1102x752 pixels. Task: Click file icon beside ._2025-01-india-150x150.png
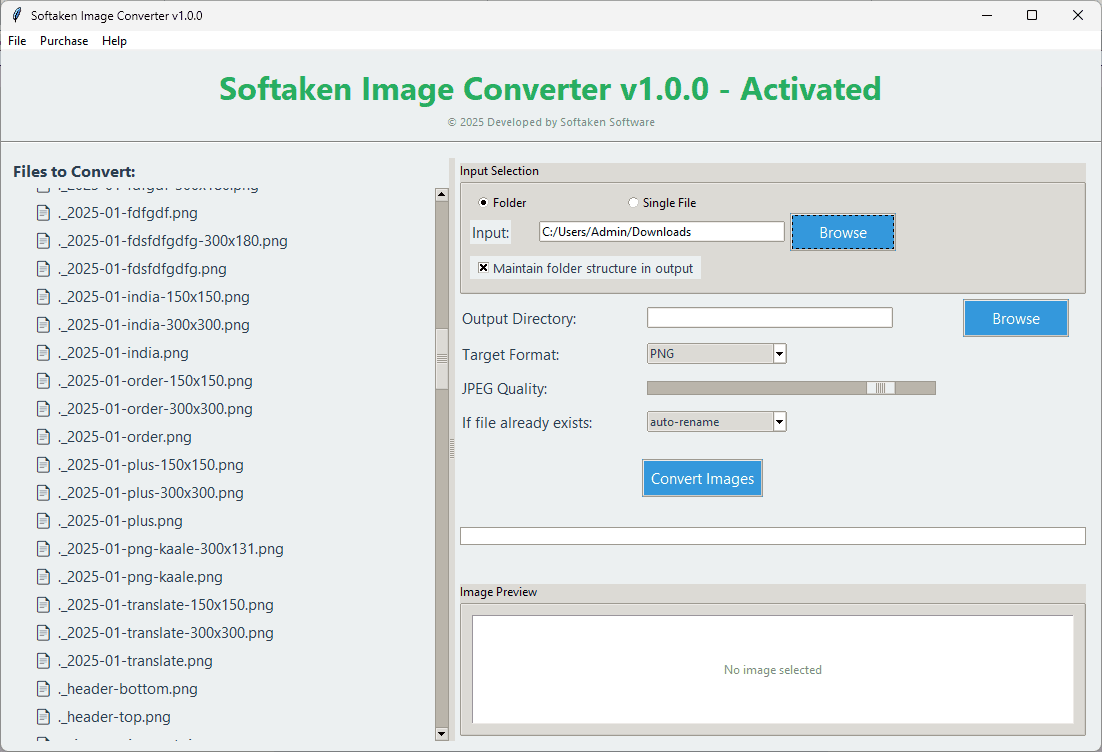click(x=44, y=297)
